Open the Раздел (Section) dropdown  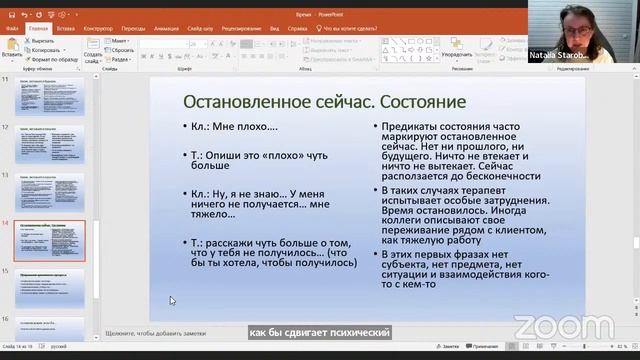tap(118, 60)
